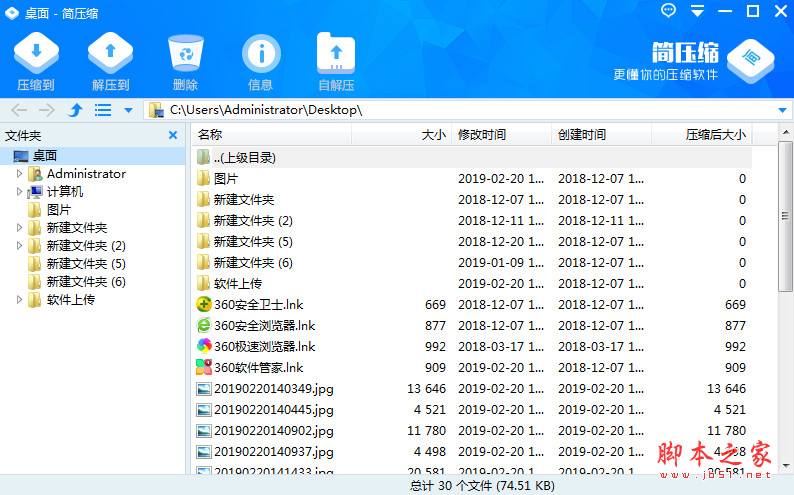Viewport: 794px width, 495px height.
Task: Expand the 计算机 tree node
Action: [19, 192]
